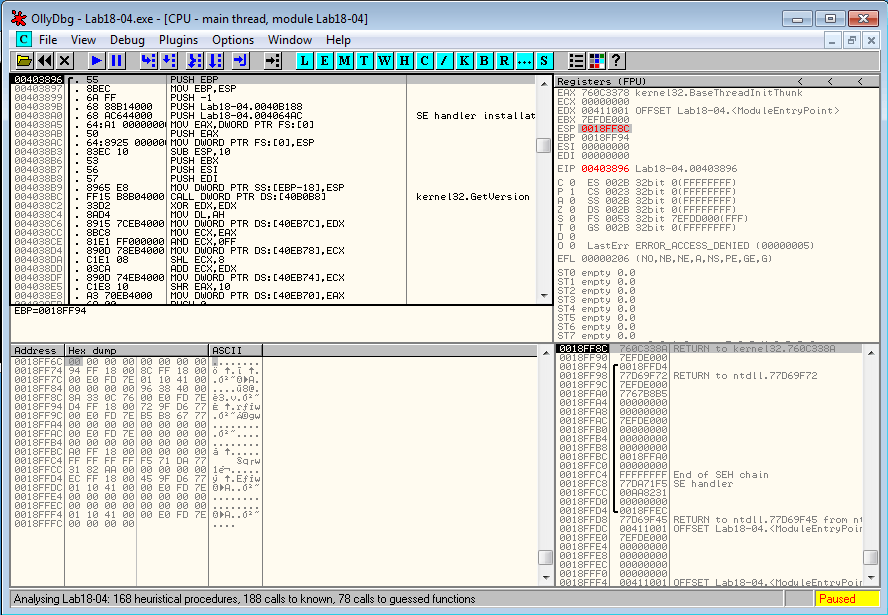Restart the program with the rewind icon
The image size is (888, 615).
44,61
